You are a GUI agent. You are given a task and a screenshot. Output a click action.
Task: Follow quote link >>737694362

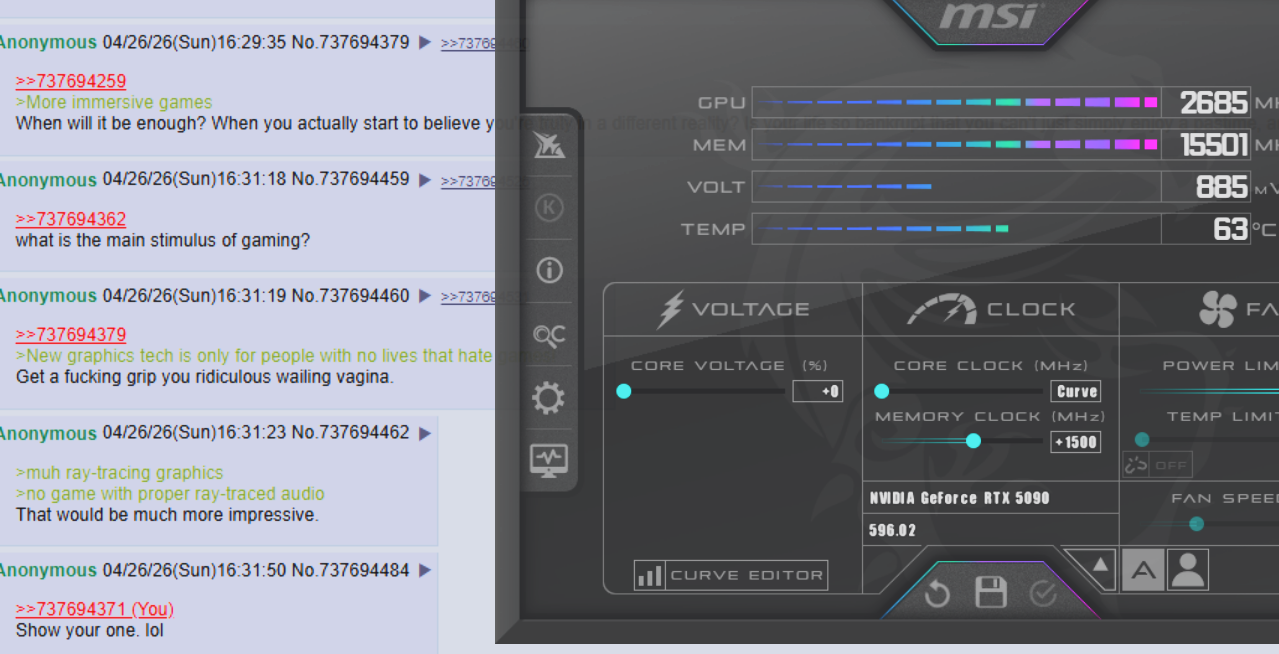71,219
